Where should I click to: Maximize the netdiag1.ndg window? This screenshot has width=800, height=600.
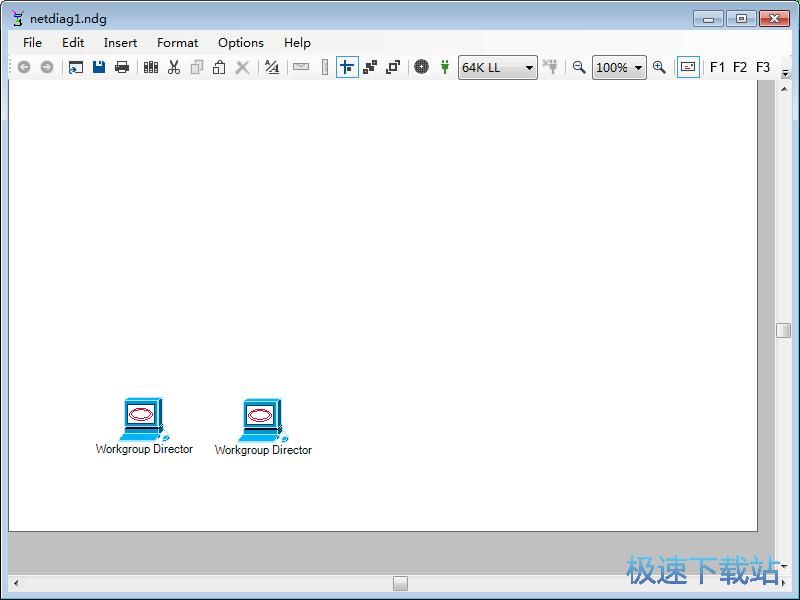coord(741,19)
